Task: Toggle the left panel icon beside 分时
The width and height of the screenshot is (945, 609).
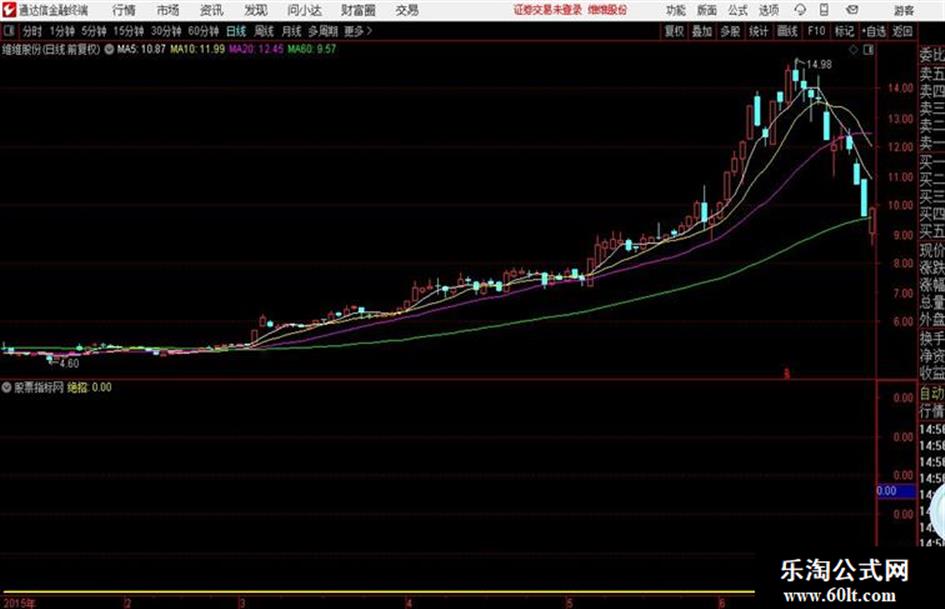Action: click(9, 31)
